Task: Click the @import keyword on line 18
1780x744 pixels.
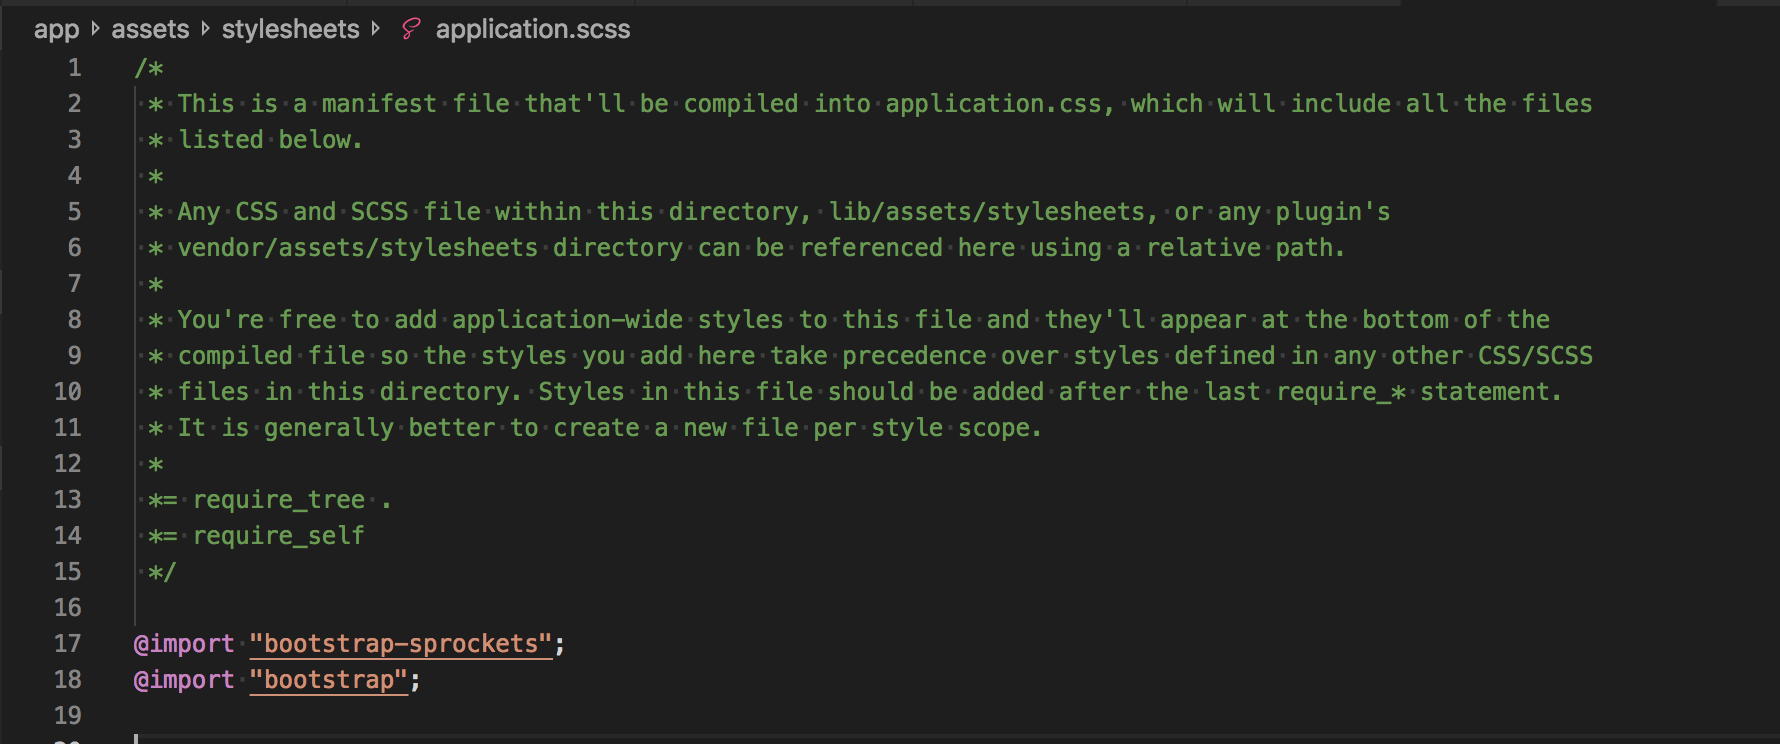Action: [184, 680]
